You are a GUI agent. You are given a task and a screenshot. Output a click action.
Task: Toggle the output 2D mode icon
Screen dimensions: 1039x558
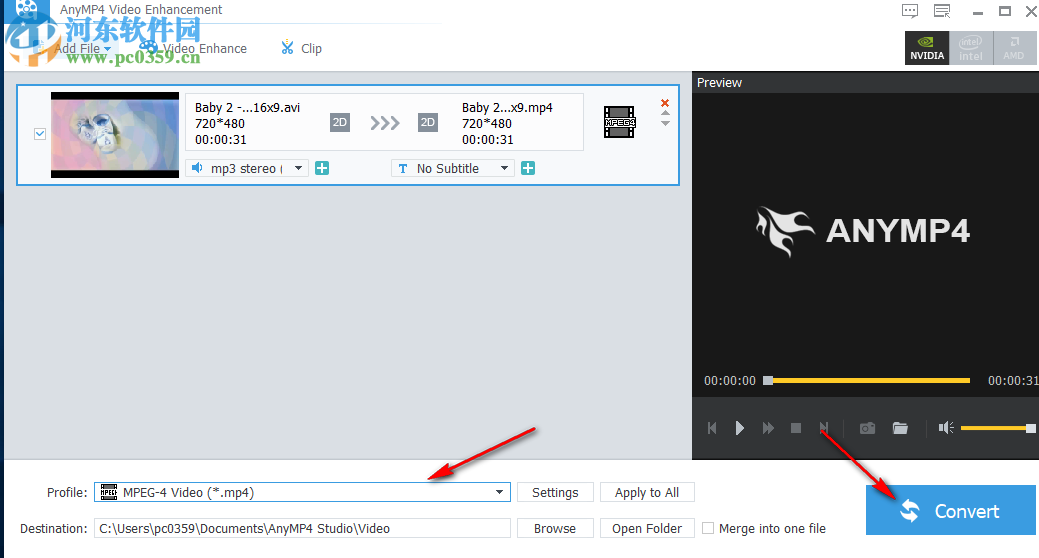[x=428, y=123]
